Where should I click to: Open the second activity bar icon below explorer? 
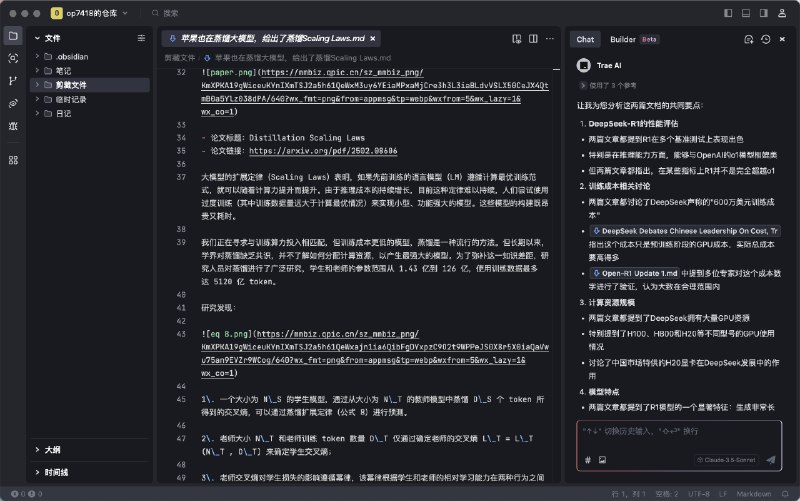pos(13,58)
